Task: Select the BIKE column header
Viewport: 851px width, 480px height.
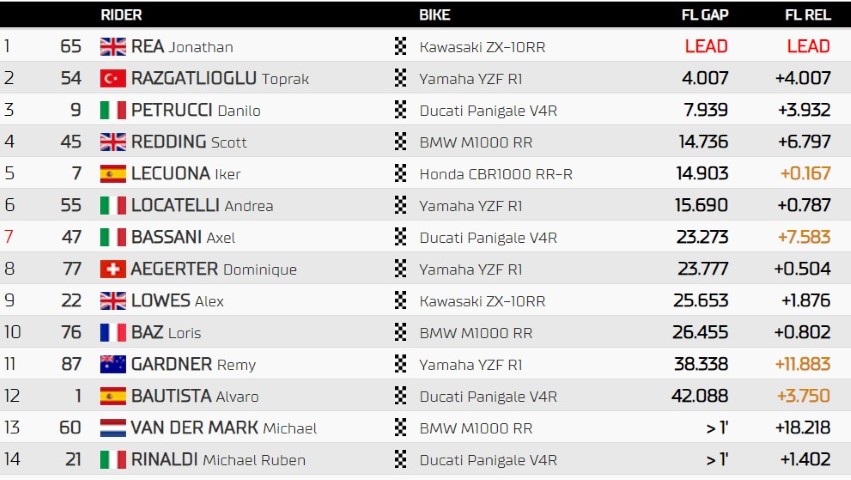Action: (435, 15)
